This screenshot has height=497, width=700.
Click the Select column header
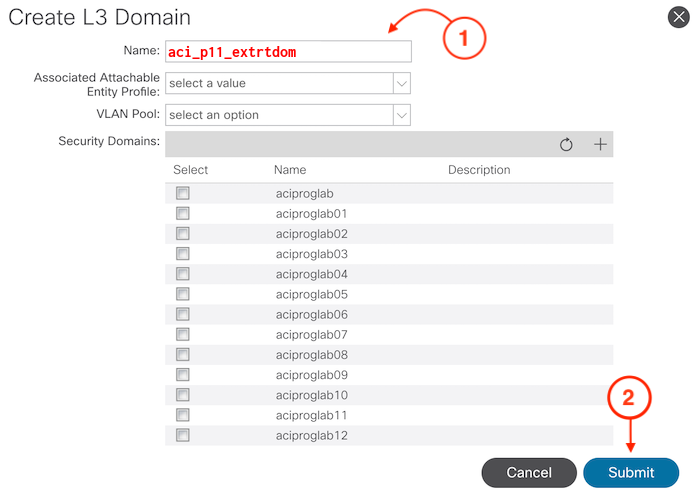point(190,170)
